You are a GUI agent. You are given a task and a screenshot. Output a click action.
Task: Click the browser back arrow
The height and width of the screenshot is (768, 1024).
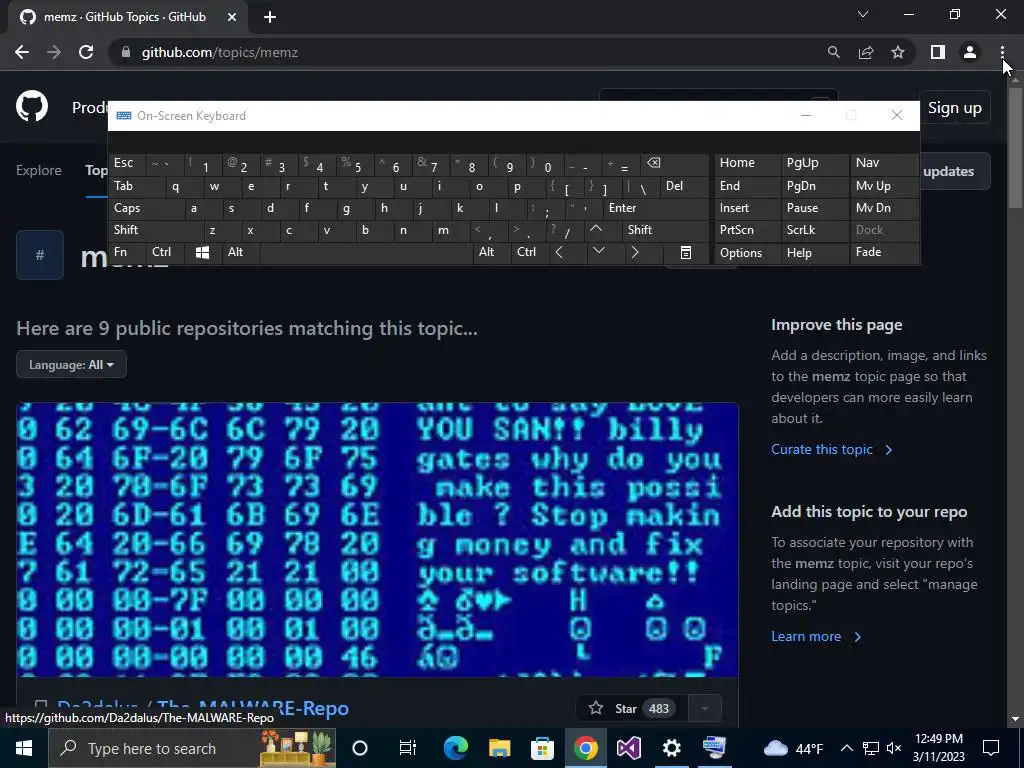(x=22, y=52)
